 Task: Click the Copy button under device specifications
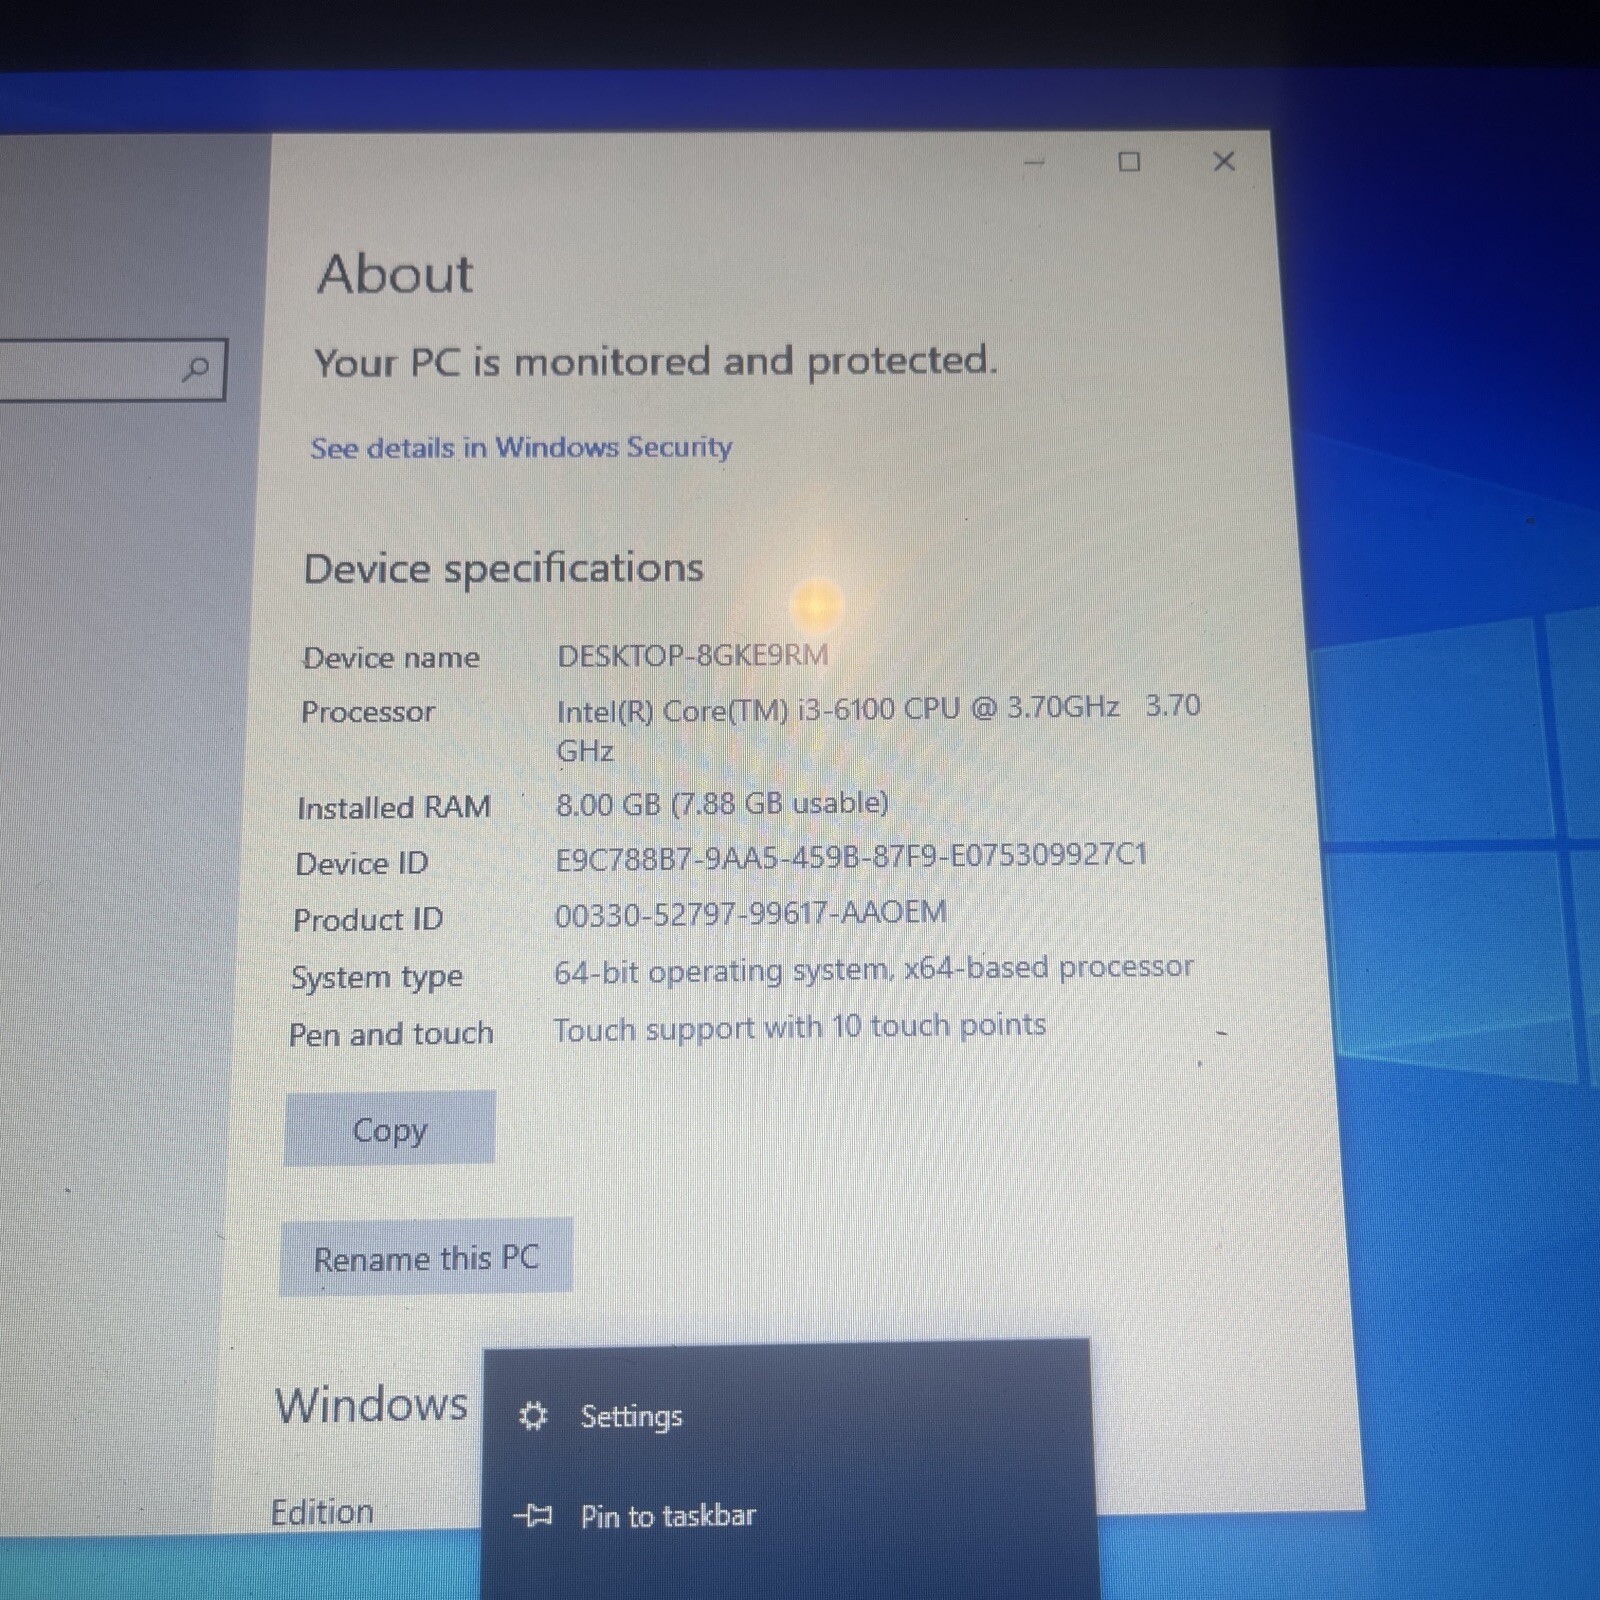389,1129
